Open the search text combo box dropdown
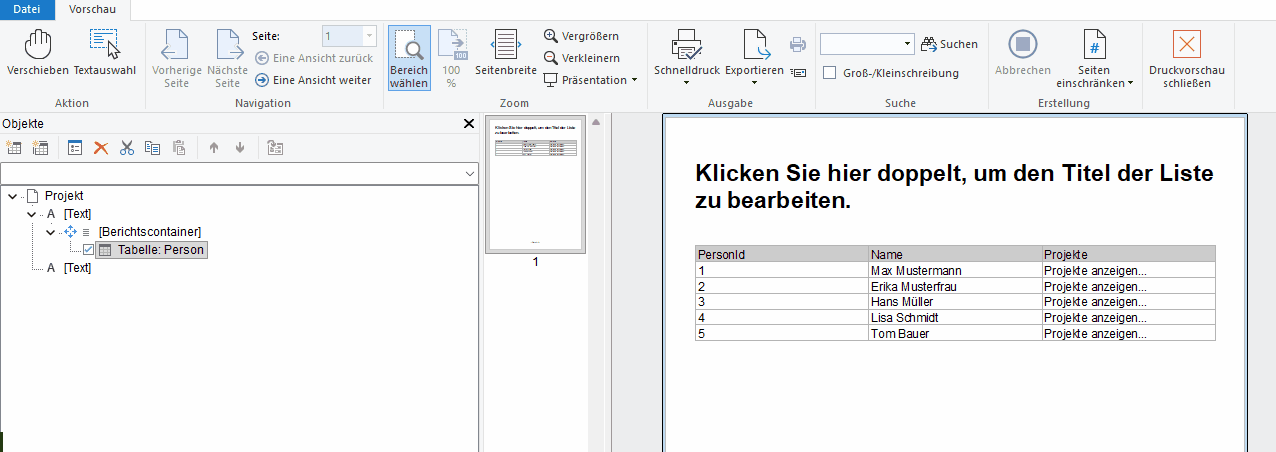Image resolution: width=1276 pixels, height=452 pixels. pyautogui.click(x=907, y=44)
